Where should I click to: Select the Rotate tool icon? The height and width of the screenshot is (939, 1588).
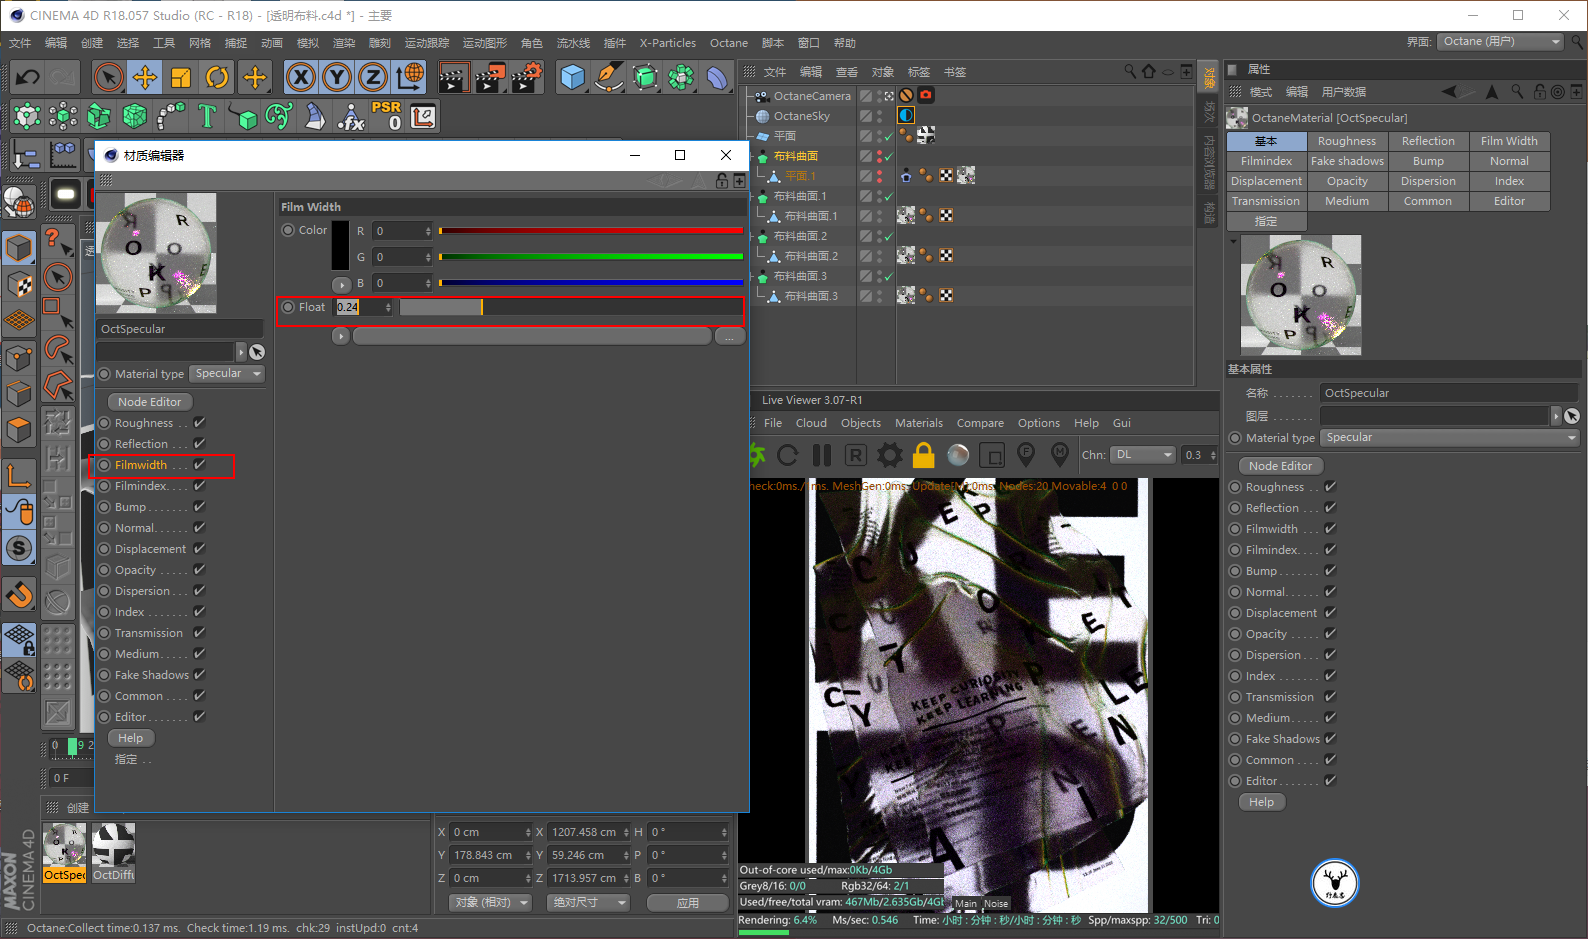point(217,77)
